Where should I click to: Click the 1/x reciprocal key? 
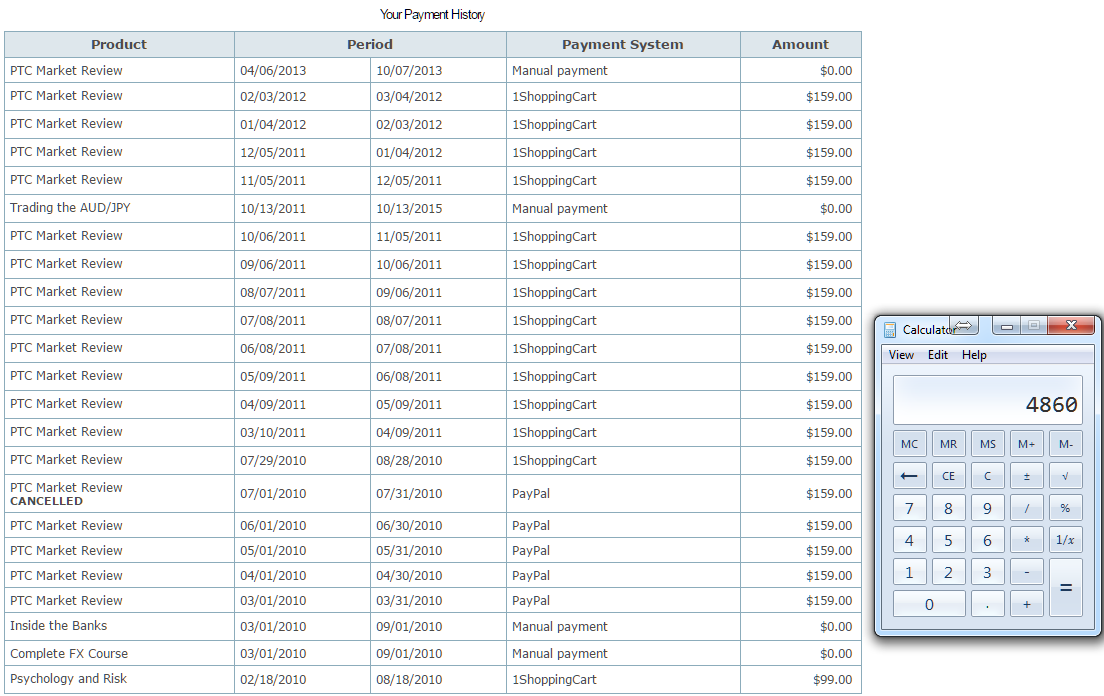[1066, 540]
